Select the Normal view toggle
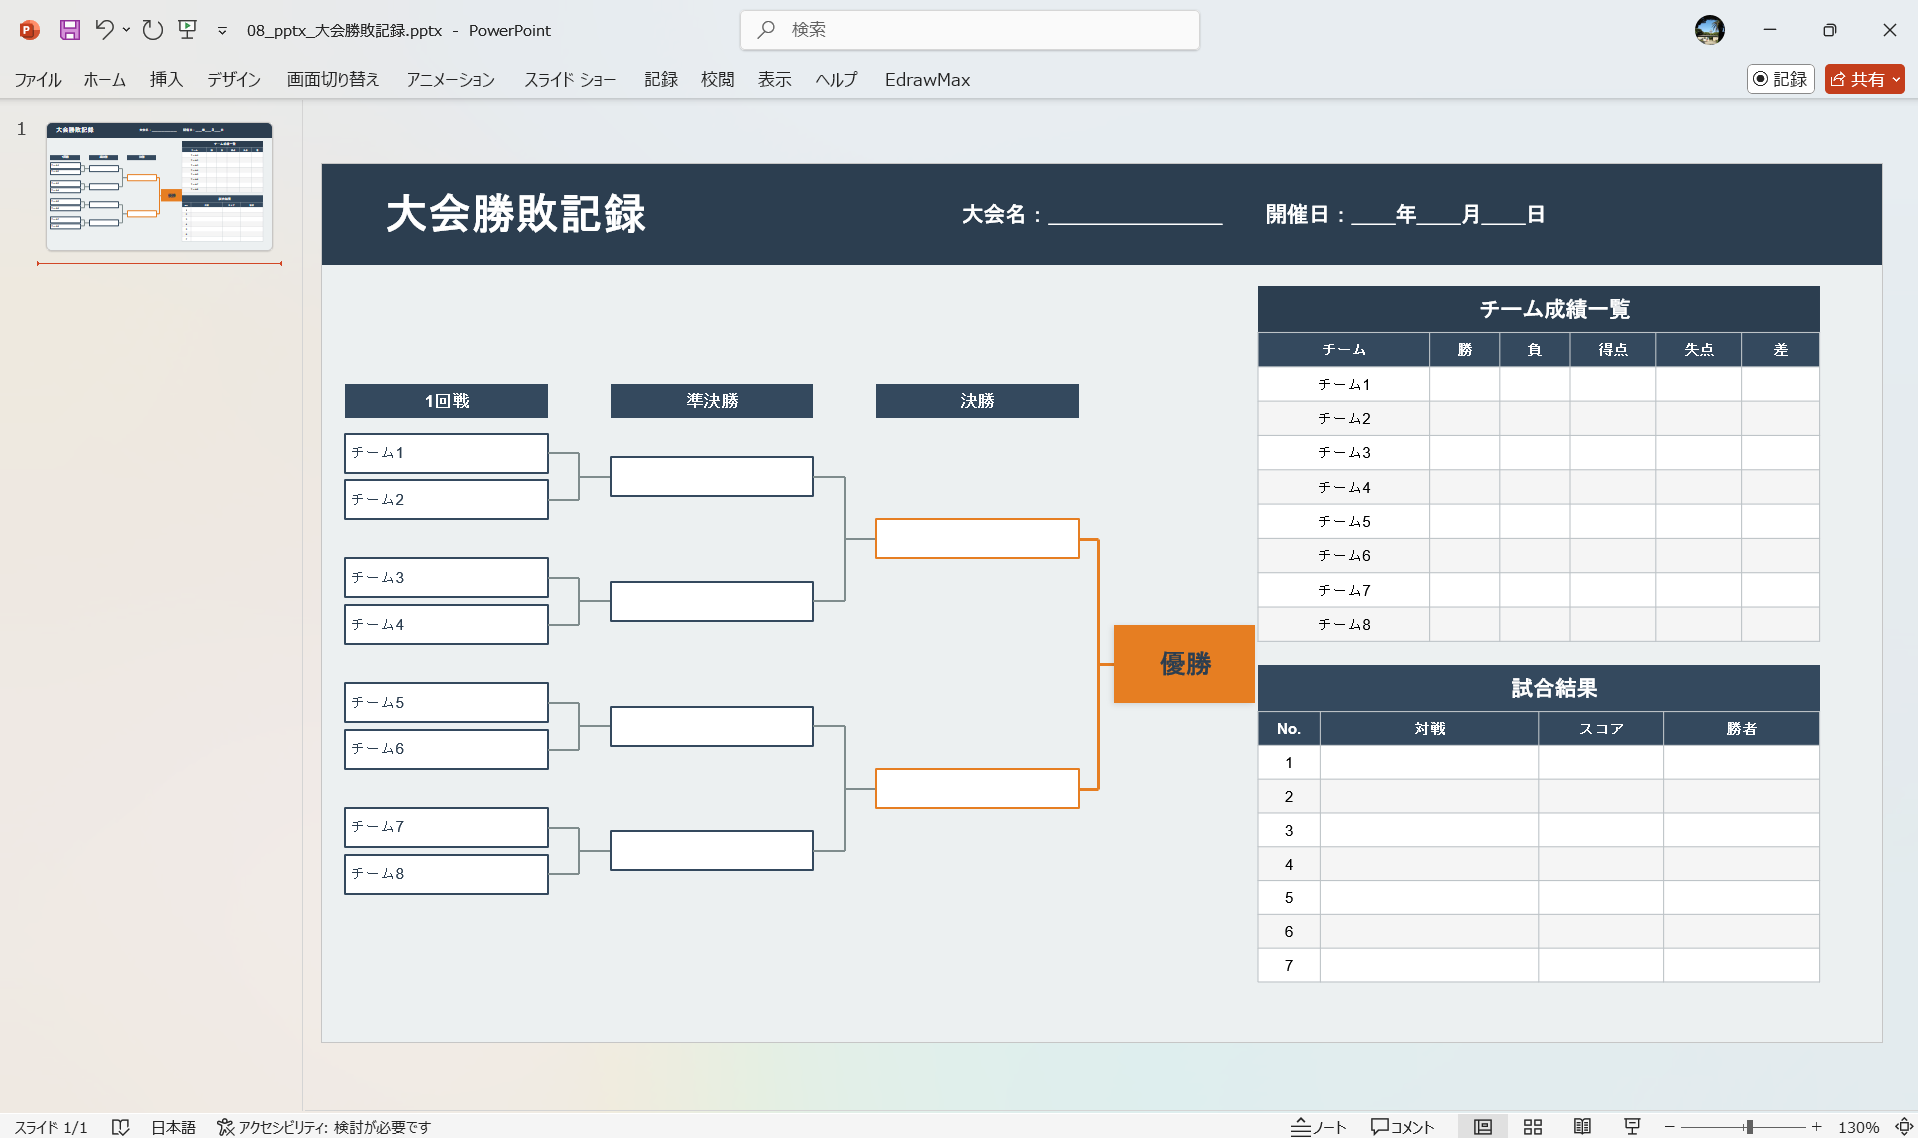Viewport: 1918px width, 1138px height. [1484, 1126]
